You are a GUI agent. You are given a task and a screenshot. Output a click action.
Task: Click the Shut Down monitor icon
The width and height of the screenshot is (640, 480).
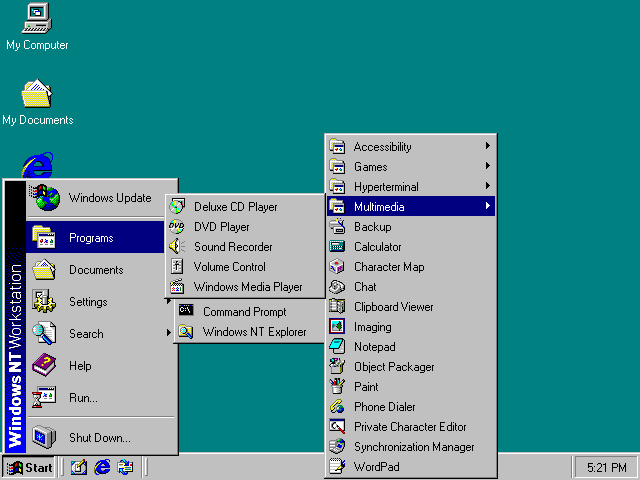click(44, 437)
